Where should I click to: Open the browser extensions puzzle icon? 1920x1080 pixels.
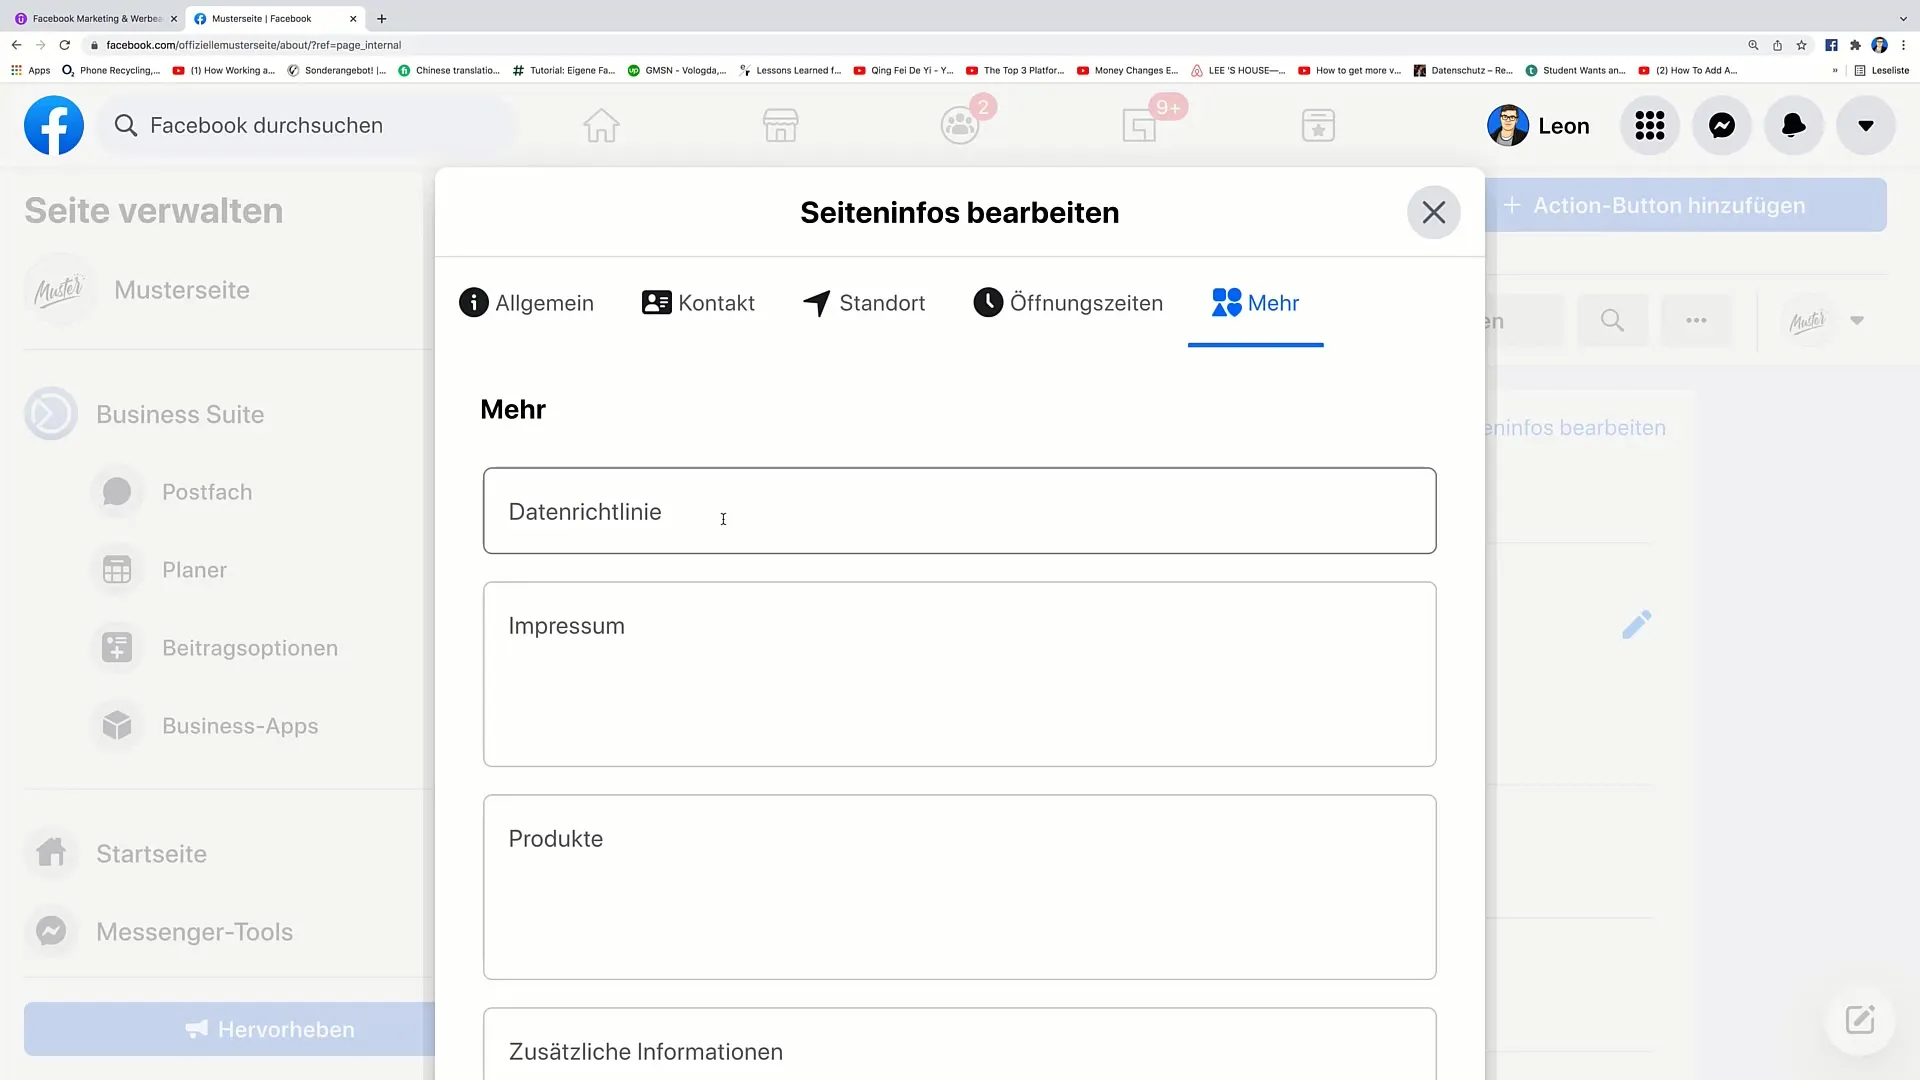coord(1855,45)
